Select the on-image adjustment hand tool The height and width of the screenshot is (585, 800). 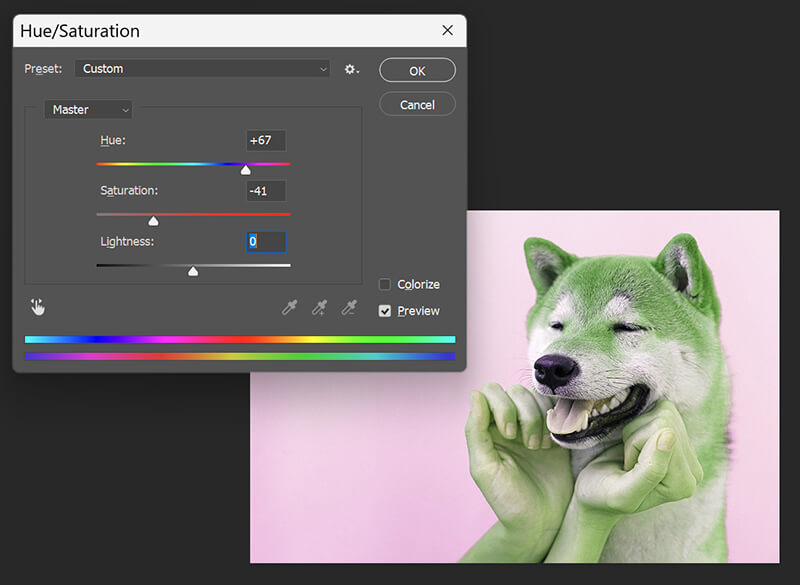[38, 307]
